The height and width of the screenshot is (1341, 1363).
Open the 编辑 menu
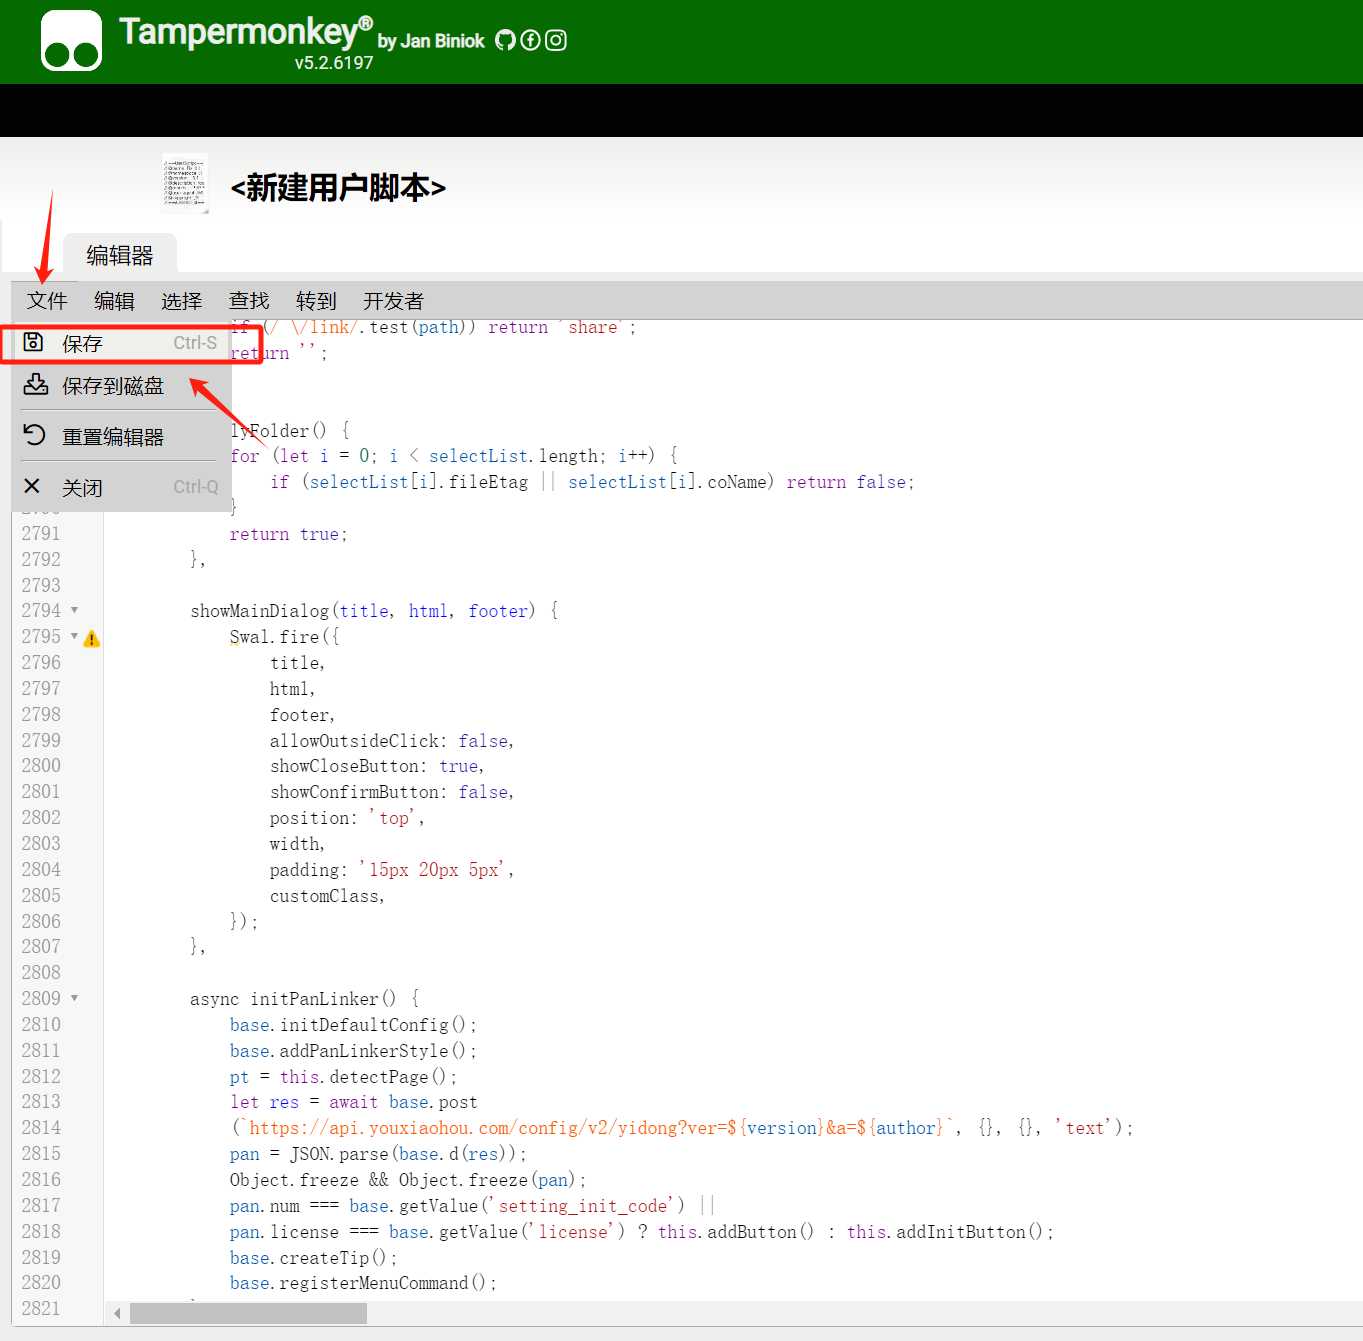point(114,301)
